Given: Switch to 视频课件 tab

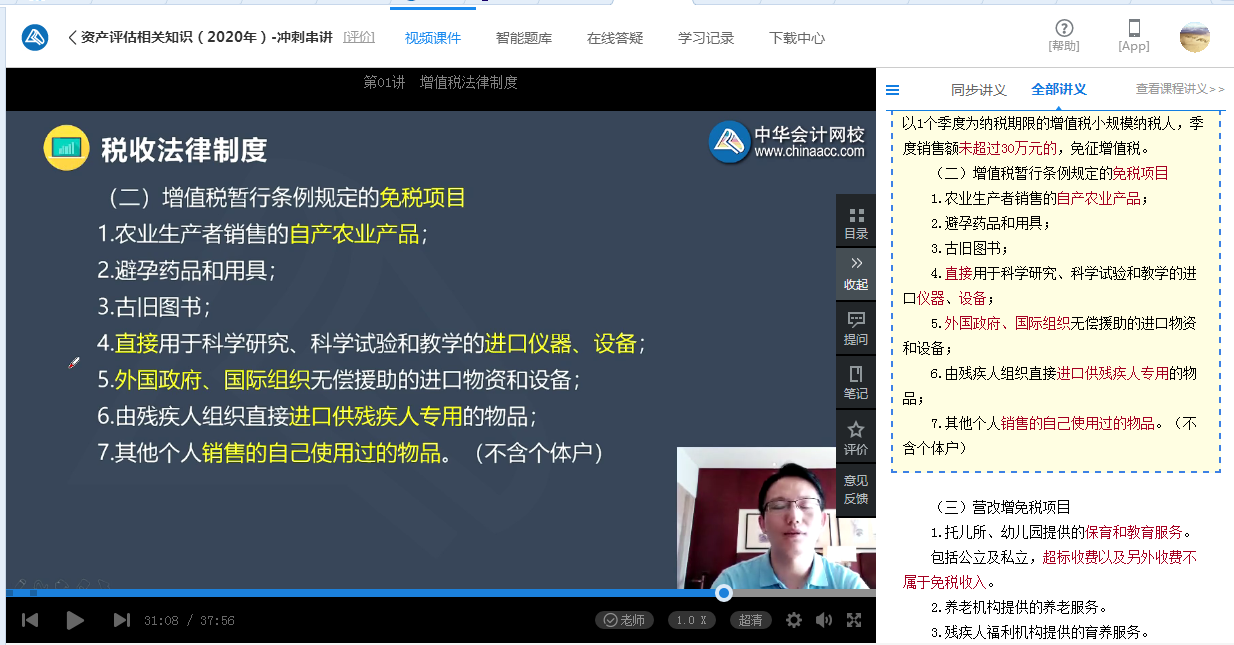Looking at the screenshot, I should coord(433,38).
